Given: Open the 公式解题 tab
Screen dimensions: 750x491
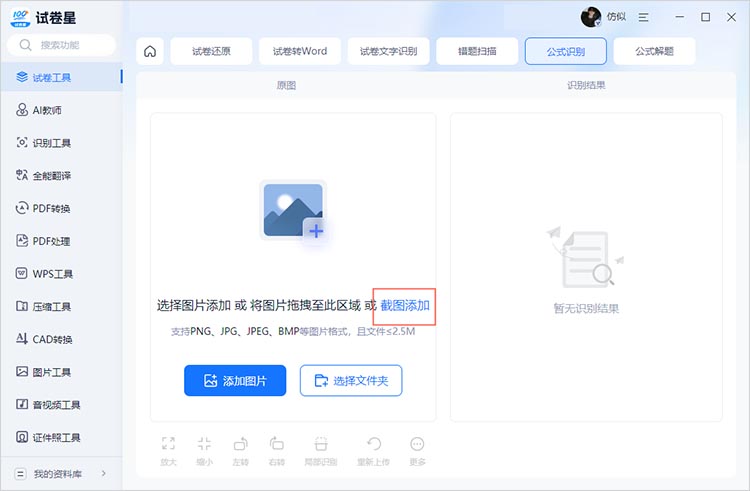Looking at the screenshot, I should tap(654, 51).
